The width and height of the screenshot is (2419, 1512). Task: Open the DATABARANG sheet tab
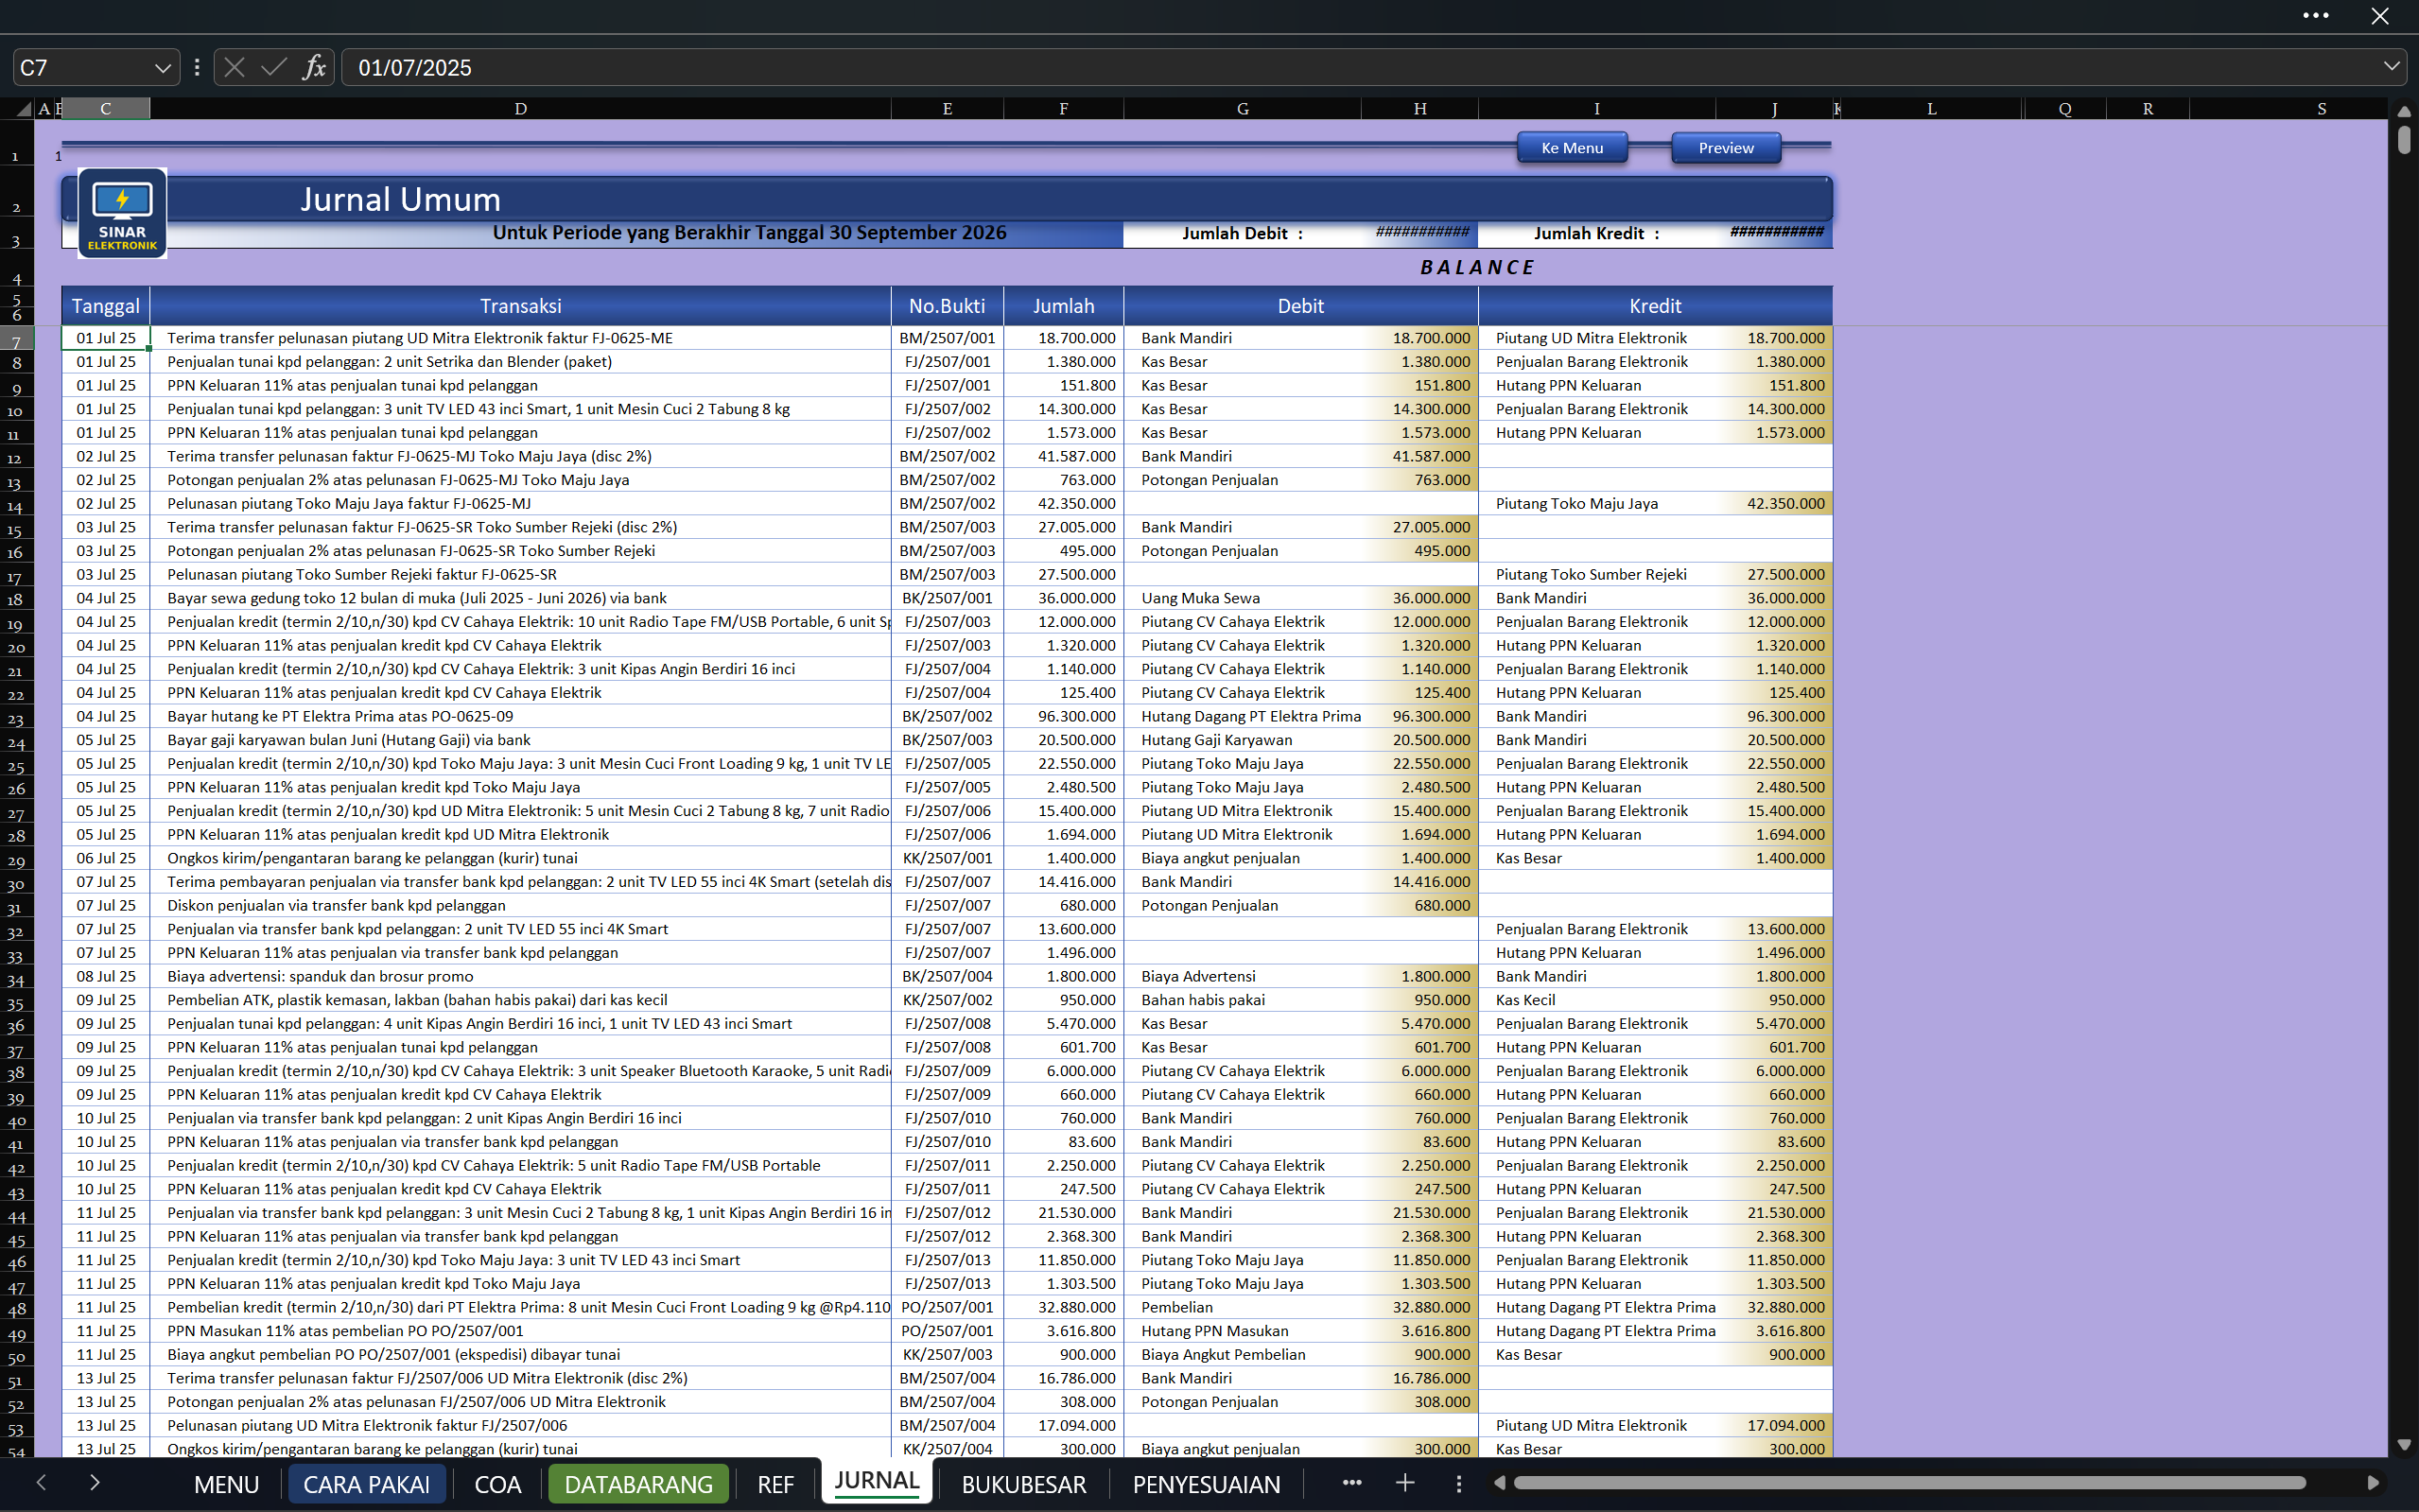coord(638,1484)
